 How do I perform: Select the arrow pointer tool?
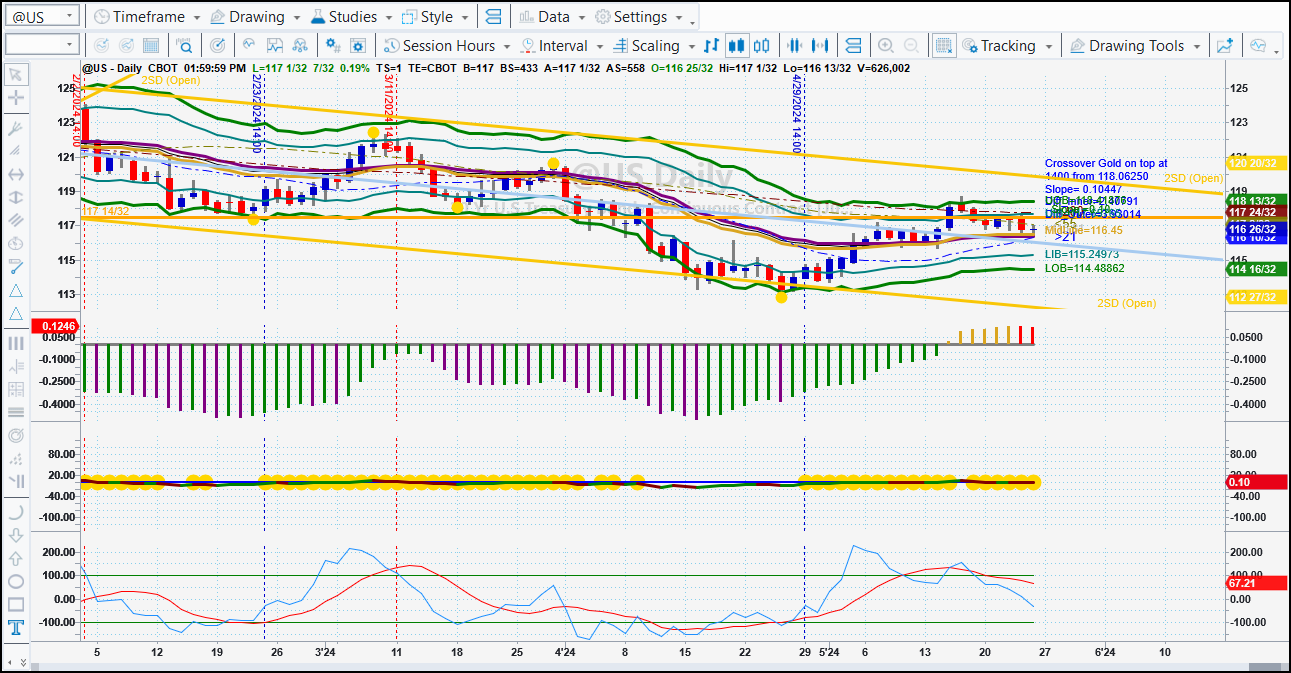(x=15, y=75)
